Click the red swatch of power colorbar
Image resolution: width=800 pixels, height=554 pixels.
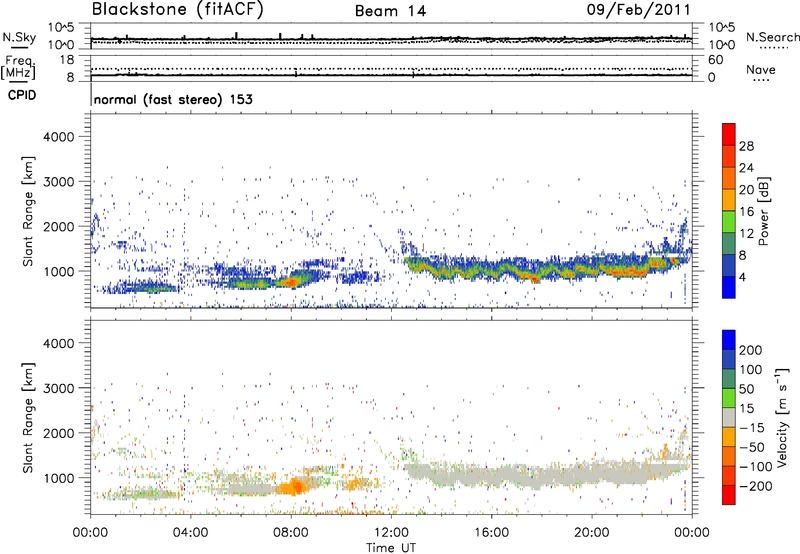click(x=728, y=134)
